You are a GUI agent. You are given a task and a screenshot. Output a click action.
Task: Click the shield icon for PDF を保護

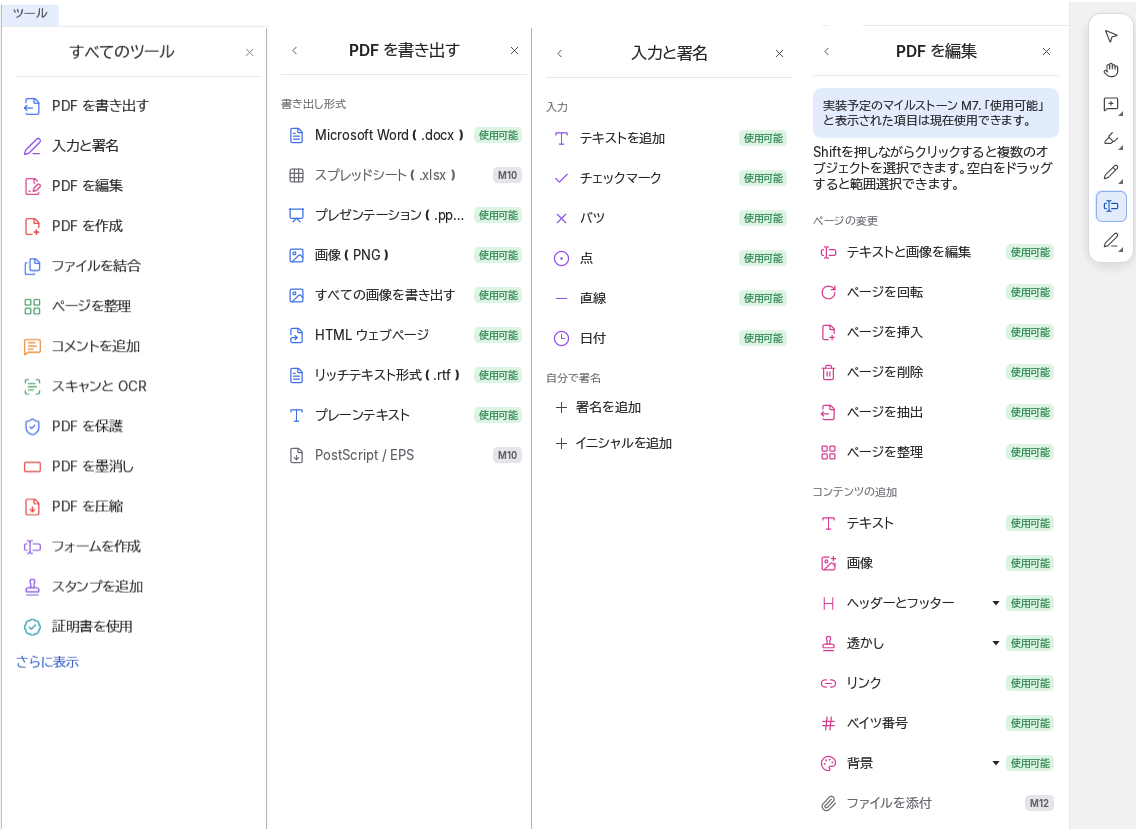(33, 426)
